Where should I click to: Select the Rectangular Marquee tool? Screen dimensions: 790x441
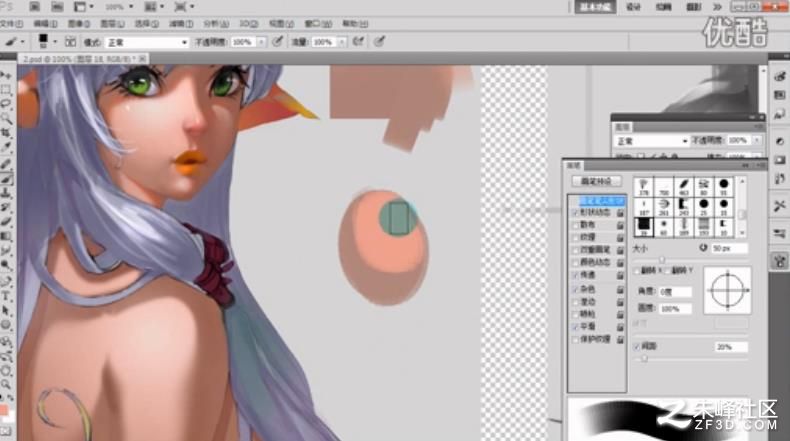click(6, 90)
